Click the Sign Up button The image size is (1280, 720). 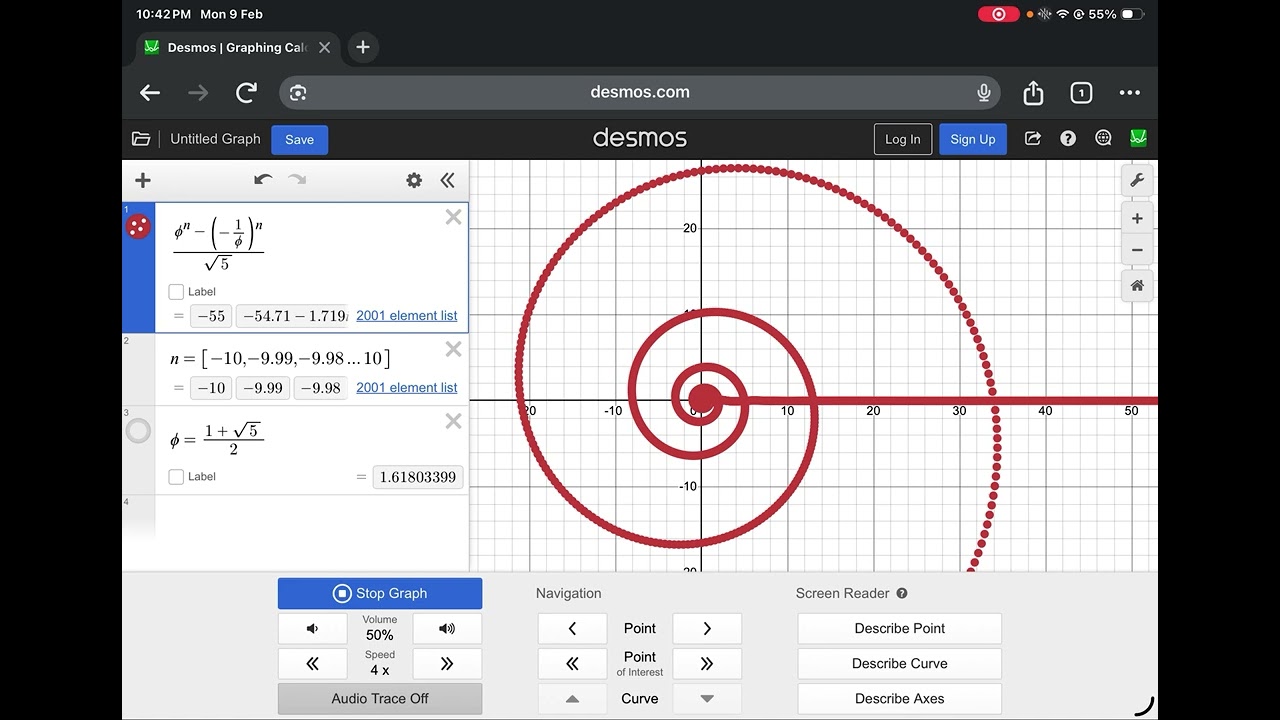tap(972, 139)
